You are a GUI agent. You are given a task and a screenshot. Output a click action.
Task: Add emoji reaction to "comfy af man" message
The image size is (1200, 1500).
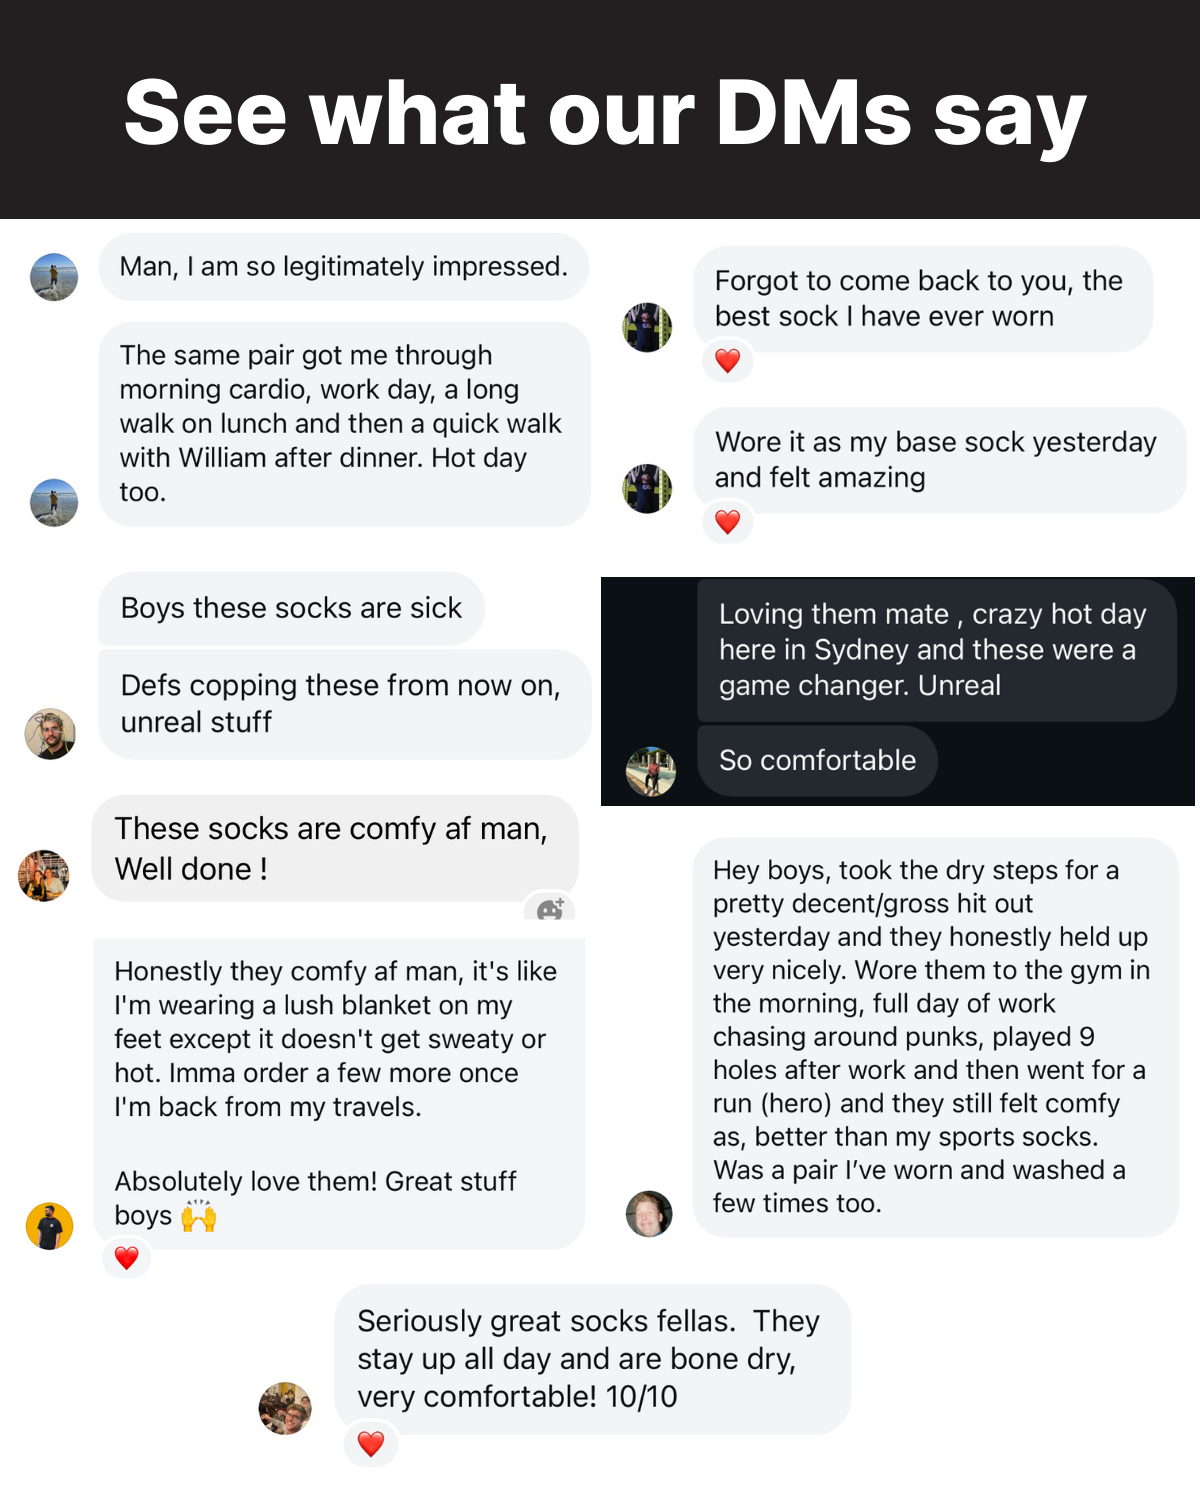(x=550, y=909)
